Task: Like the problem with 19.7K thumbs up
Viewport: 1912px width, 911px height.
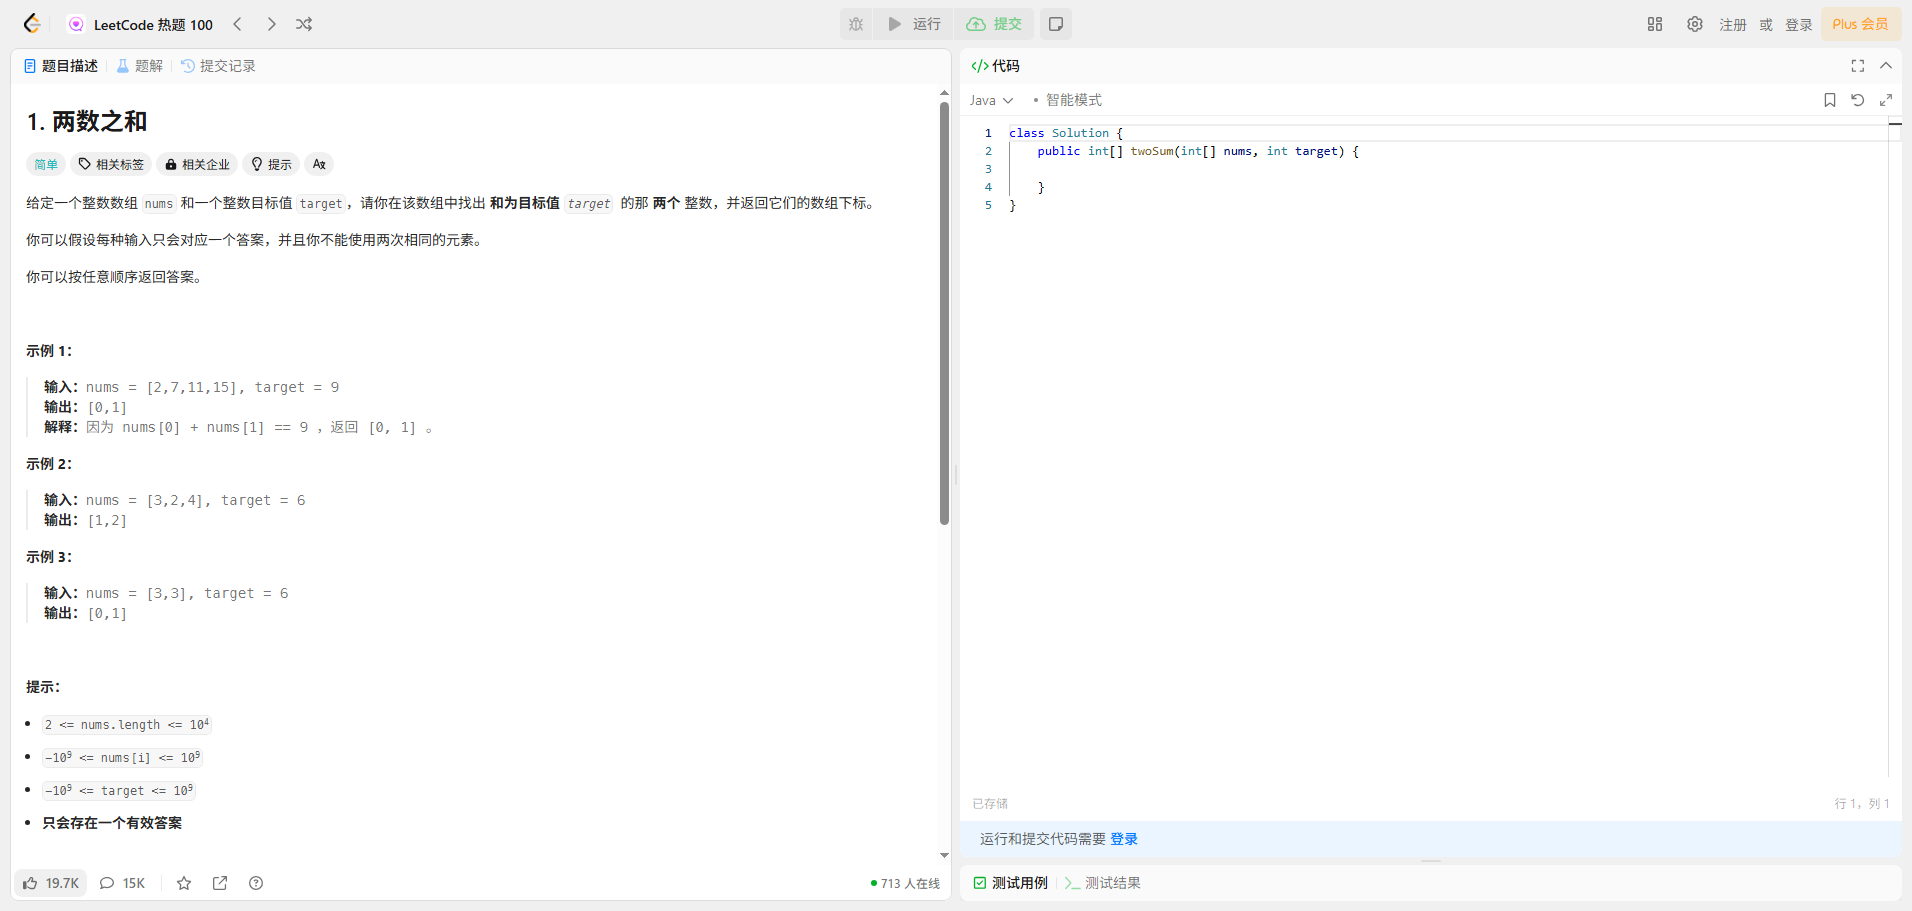Action: [x=51, y=883]
